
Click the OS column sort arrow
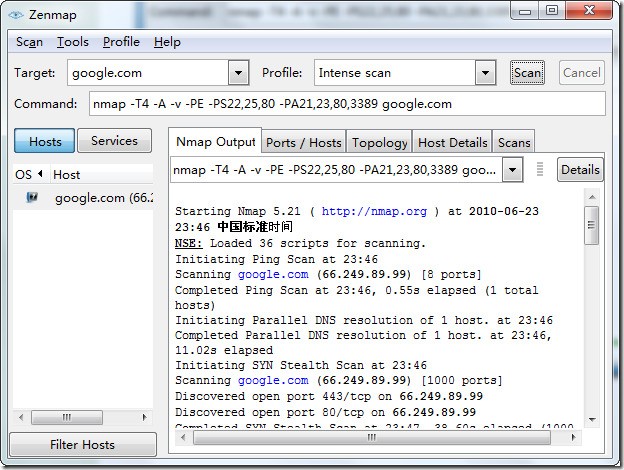40,174
